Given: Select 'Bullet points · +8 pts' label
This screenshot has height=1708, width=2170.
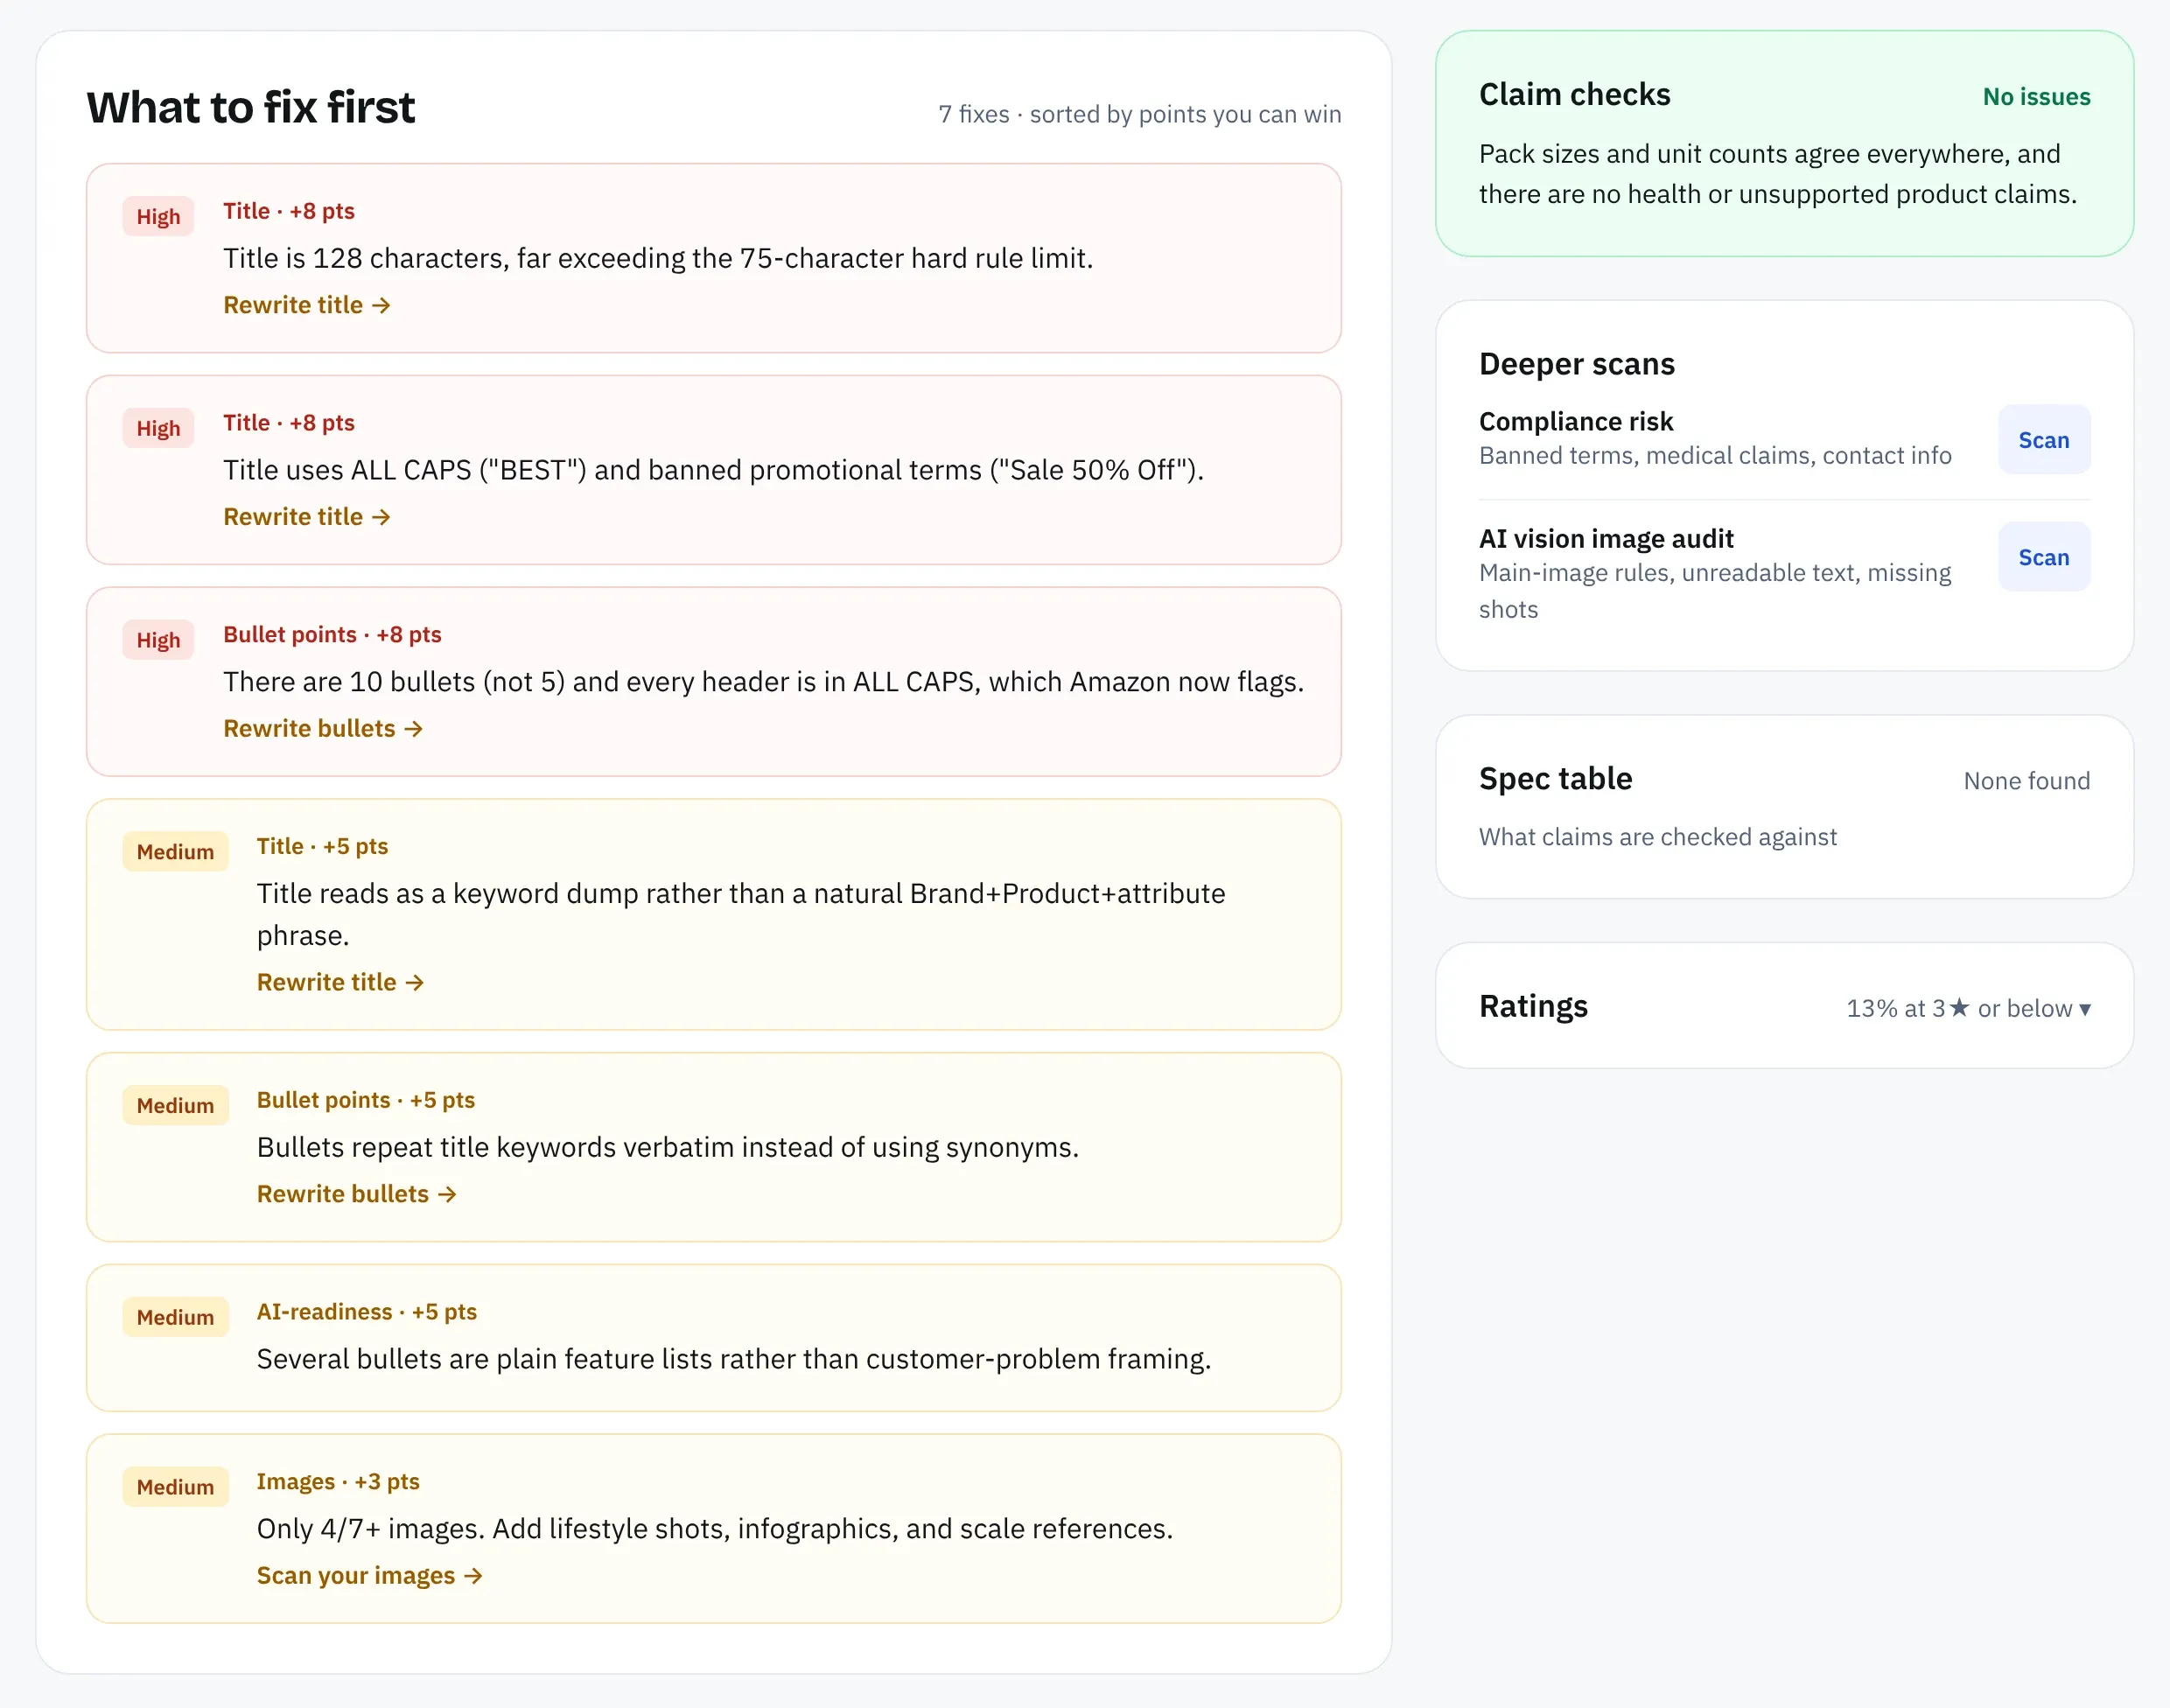Looking at the screenshot, I should (332, 635).
